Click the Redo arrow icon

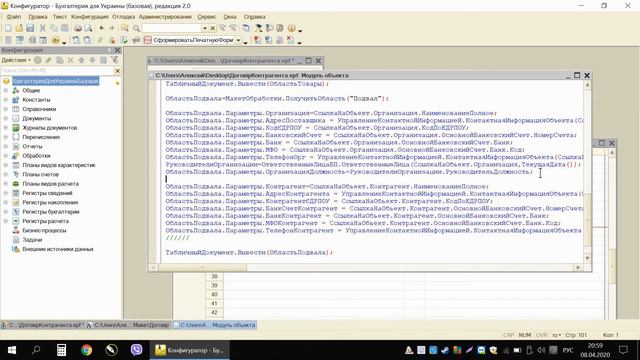111,28
